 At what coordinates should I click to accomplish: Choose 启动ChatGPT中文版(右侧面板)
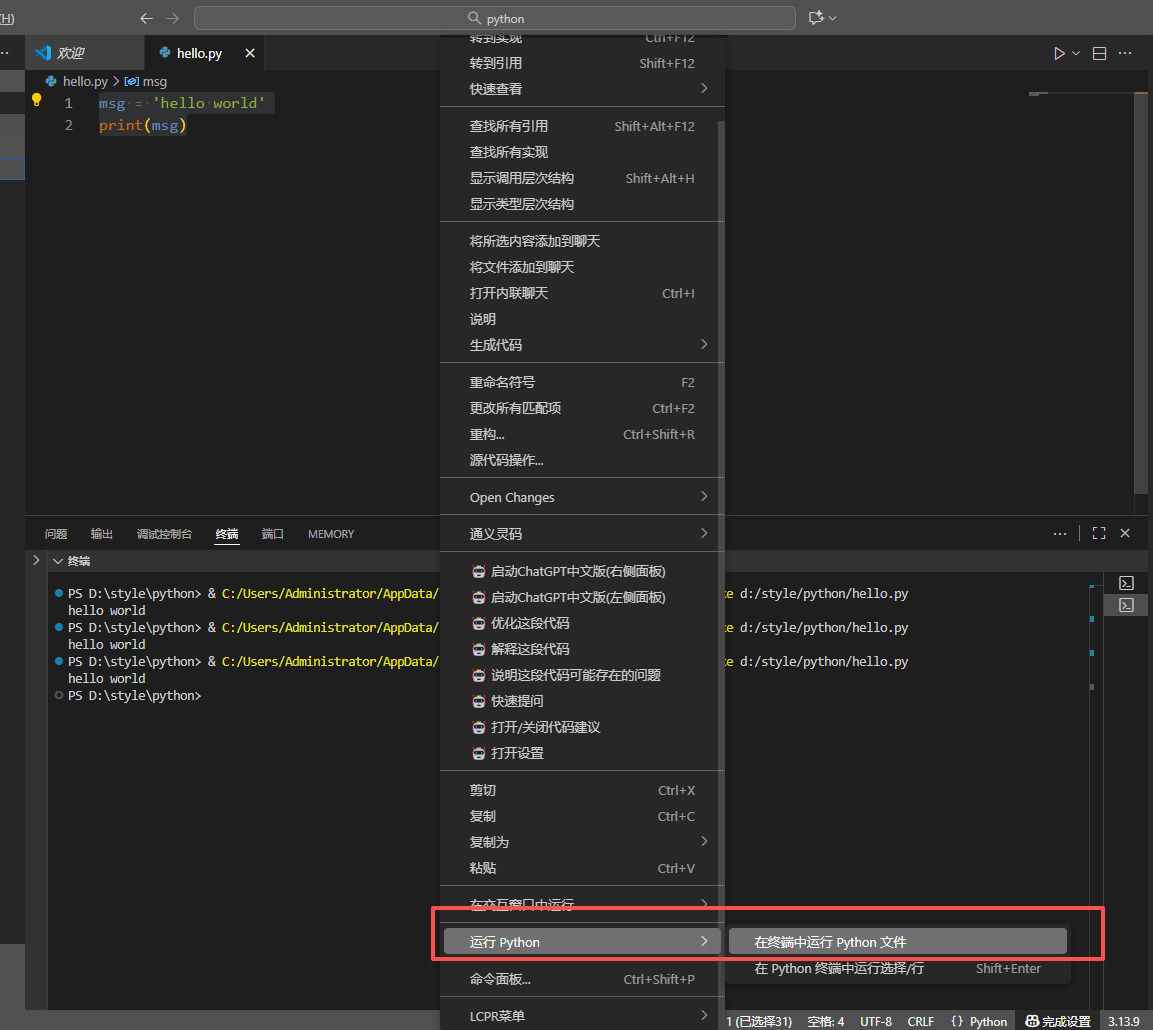click(x=582, y=571)
